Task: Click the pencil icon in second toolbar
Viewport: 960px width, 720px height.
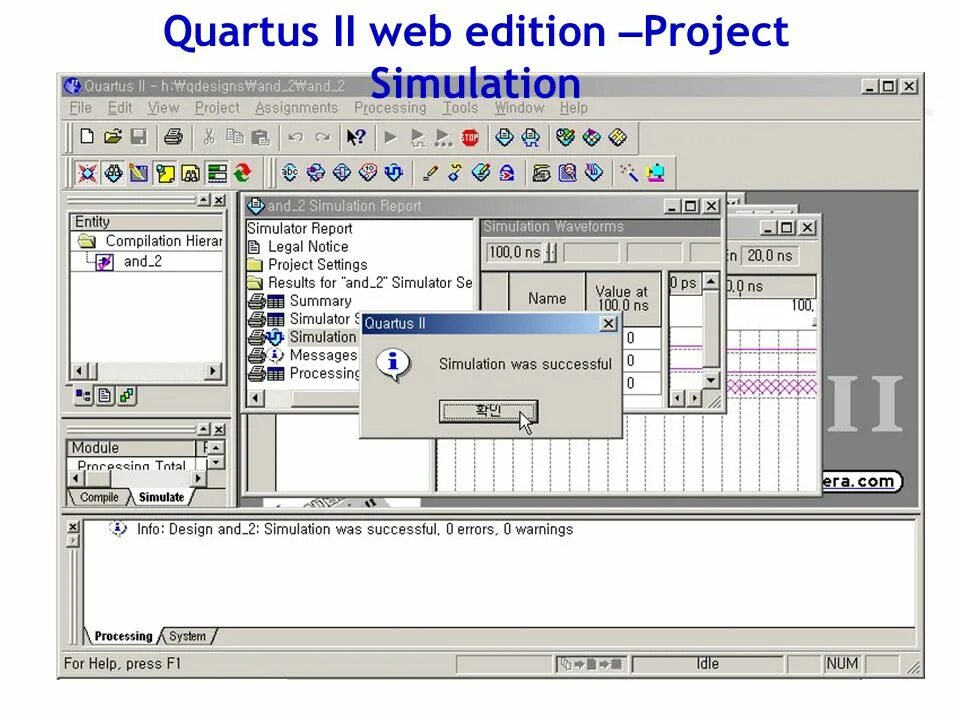Action: click(x=430, y=173)
